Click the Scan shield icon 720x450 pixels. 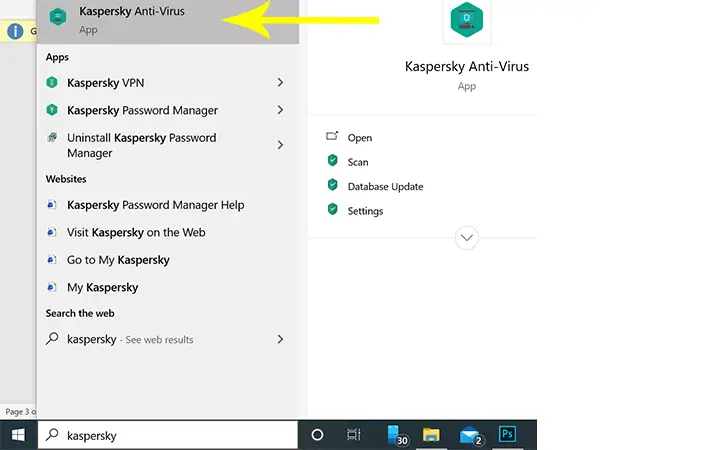pos(332,160)
